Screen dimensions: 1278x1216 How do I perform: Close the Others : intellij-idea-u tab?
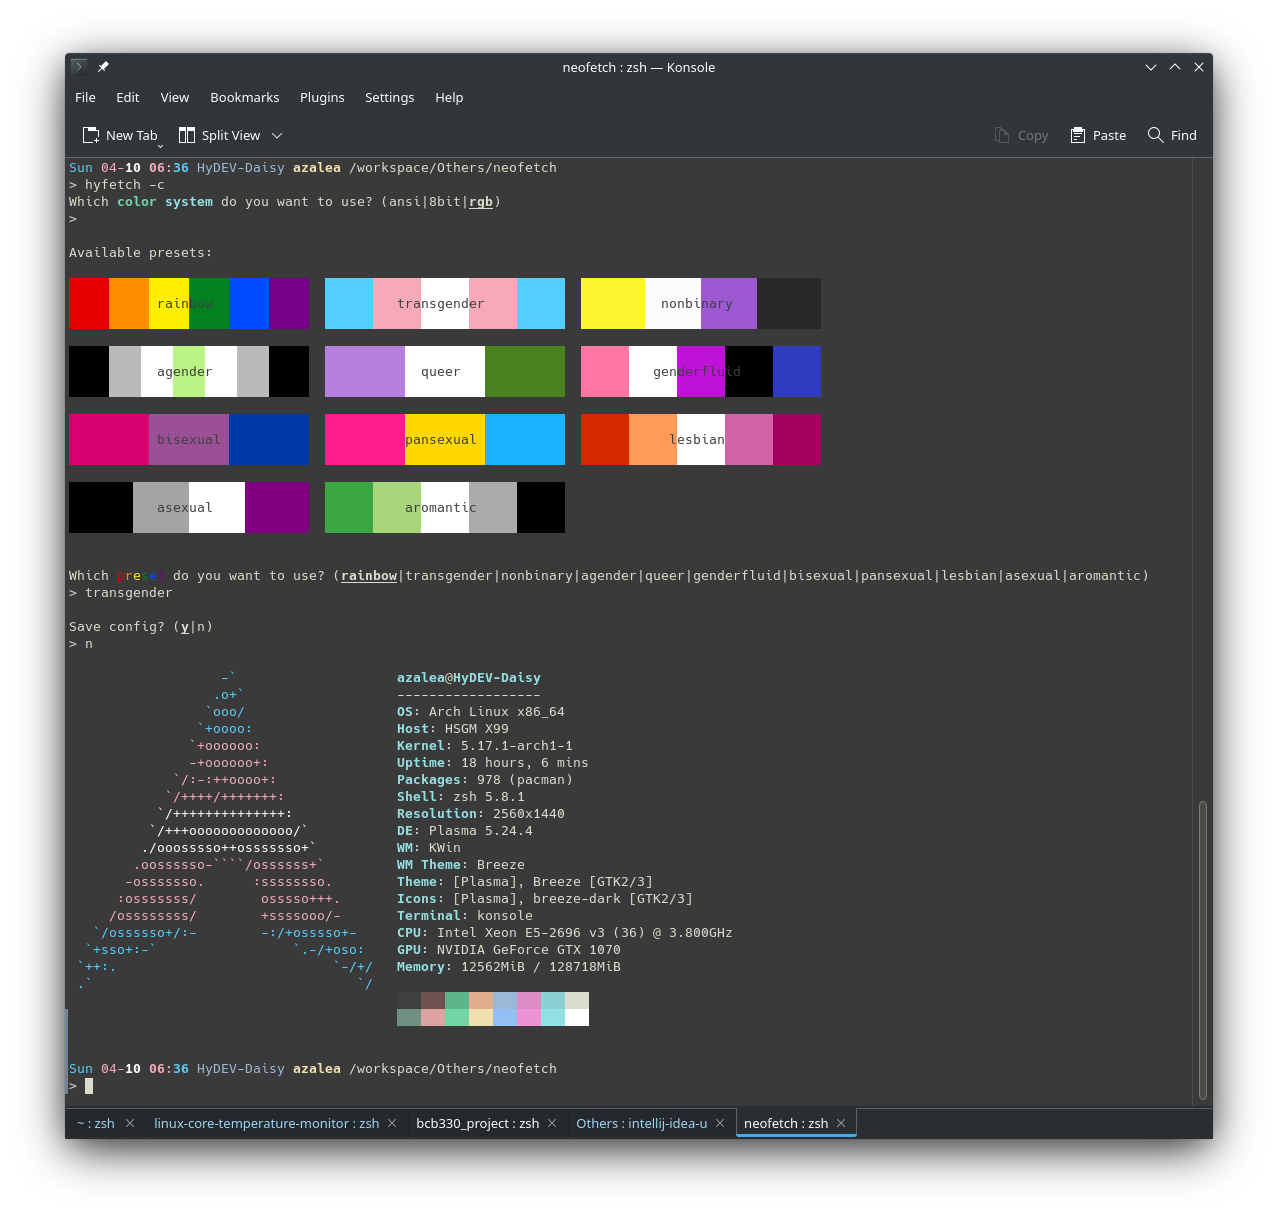720,1123
